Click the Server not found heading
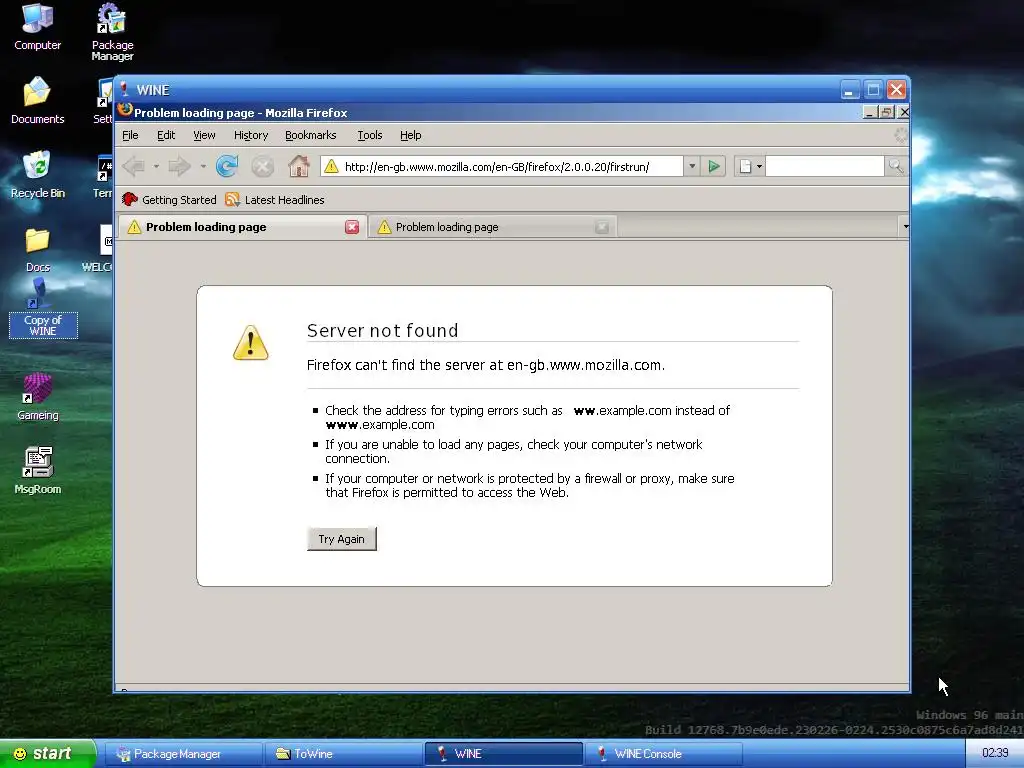This screenshot has width=1024, height=768. (382, 330)
